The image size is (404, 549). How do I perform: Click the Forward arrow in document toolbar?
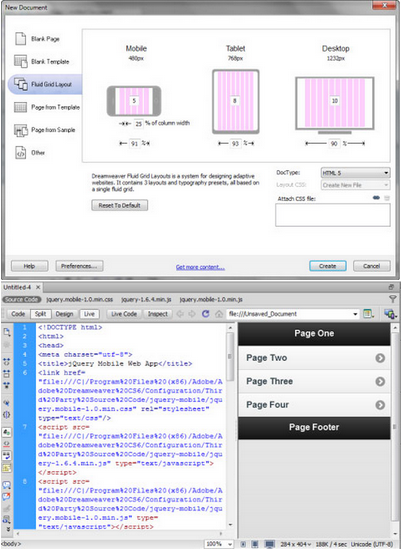(192, 314)
